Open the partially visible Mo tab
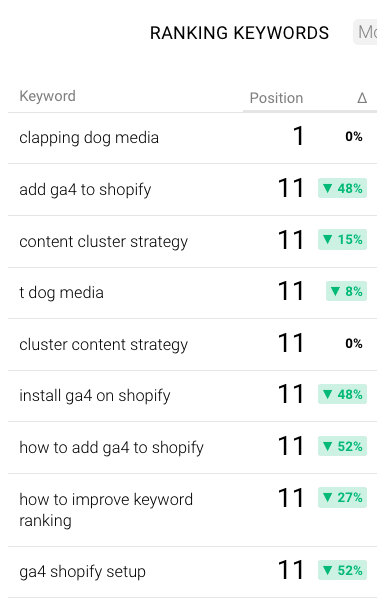Screen dimensions: 377x598 (x=366, y=32)
